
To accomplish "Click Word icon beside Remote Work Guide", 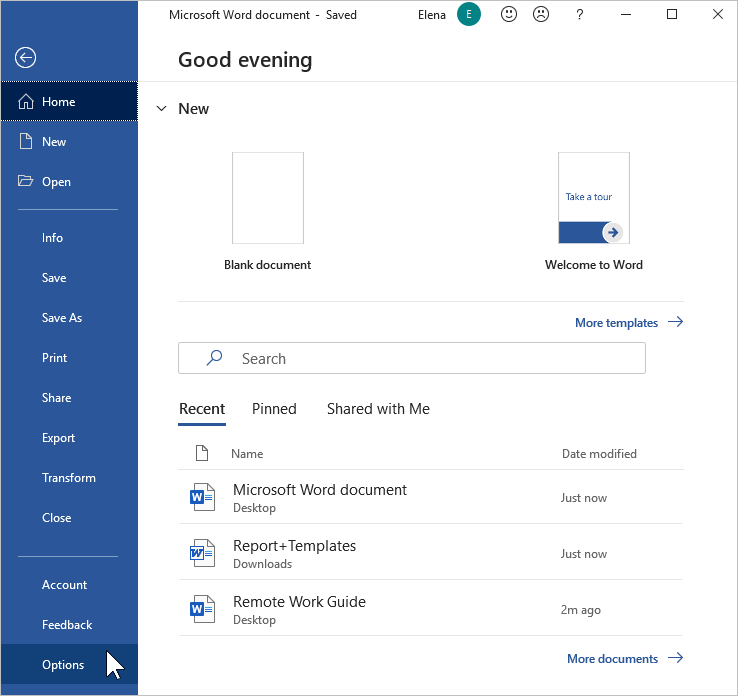I will [x=202, y=609].
